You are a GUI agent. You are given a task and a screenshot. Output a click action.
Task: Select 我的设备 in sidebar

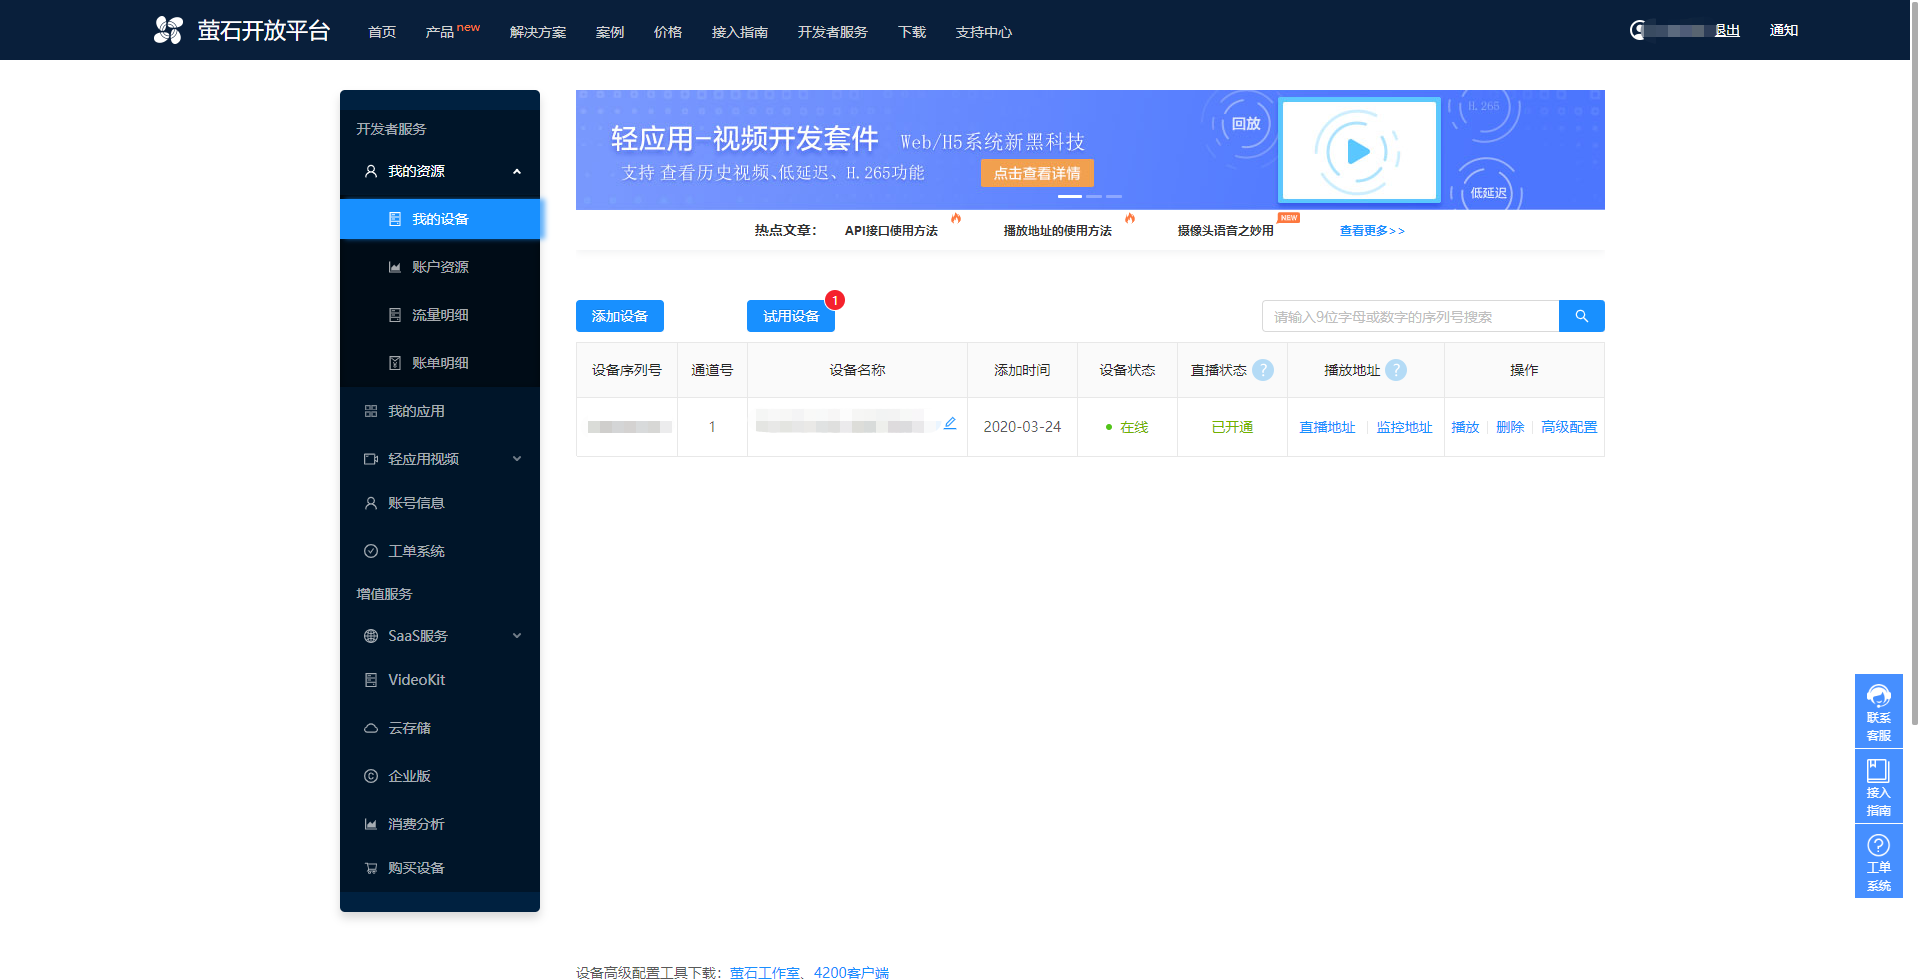coord(440,219)
